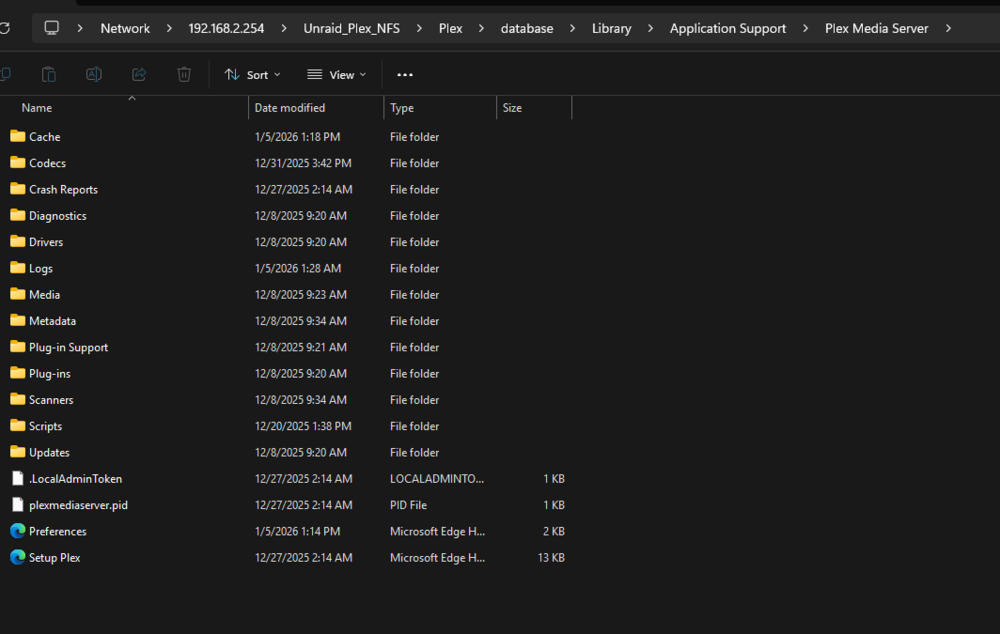Select the Updates folder icon
The image size is (1000, 634).
(18, 452)
